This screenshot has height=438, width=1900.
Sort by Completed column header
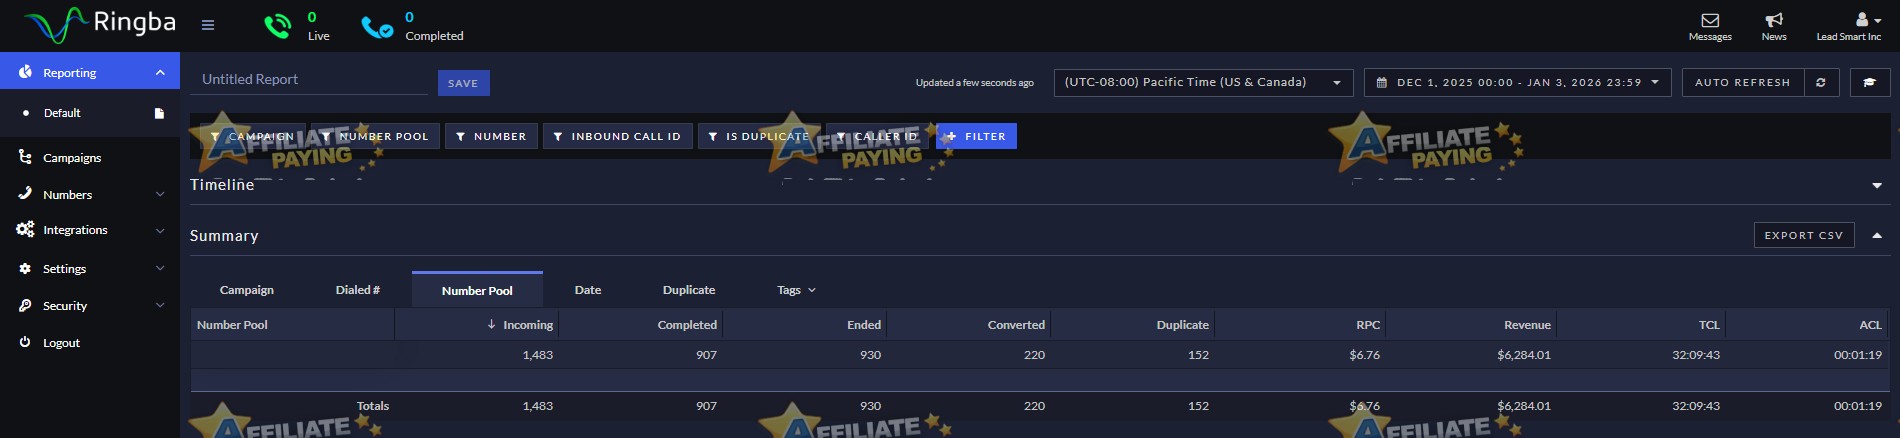coord(640,324)
